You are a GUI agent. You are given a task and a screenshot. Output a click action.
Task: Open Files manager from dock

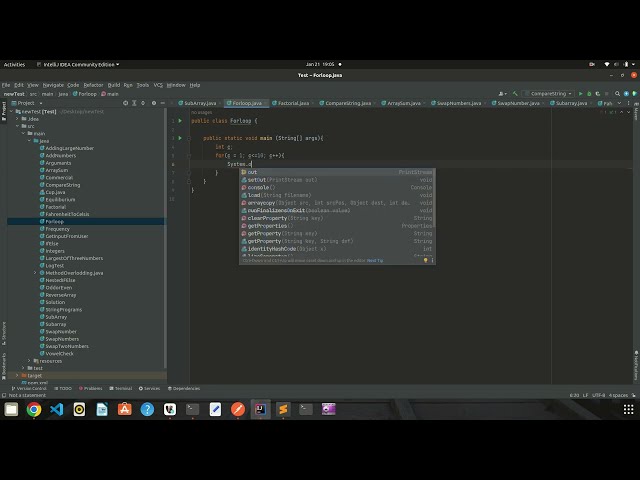(x=11, y=409)
